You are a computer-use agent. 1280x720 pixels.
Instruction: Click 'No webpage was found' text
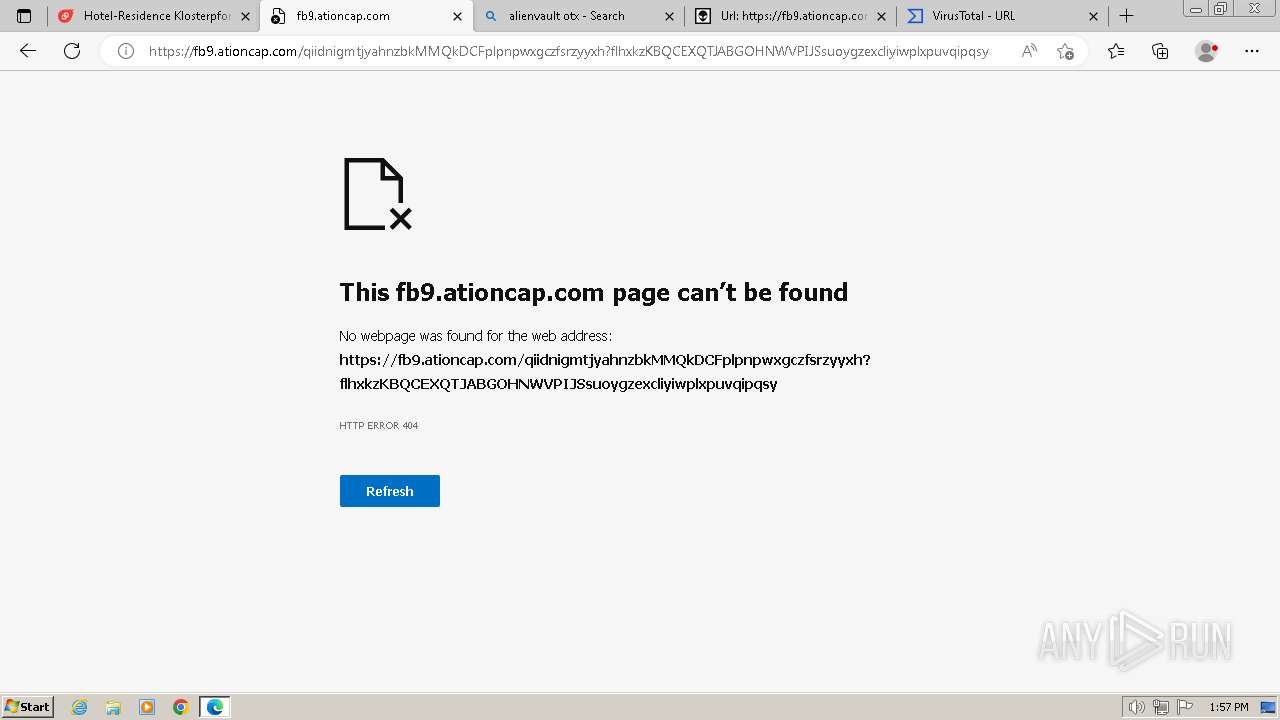click(x=475, y=336)
